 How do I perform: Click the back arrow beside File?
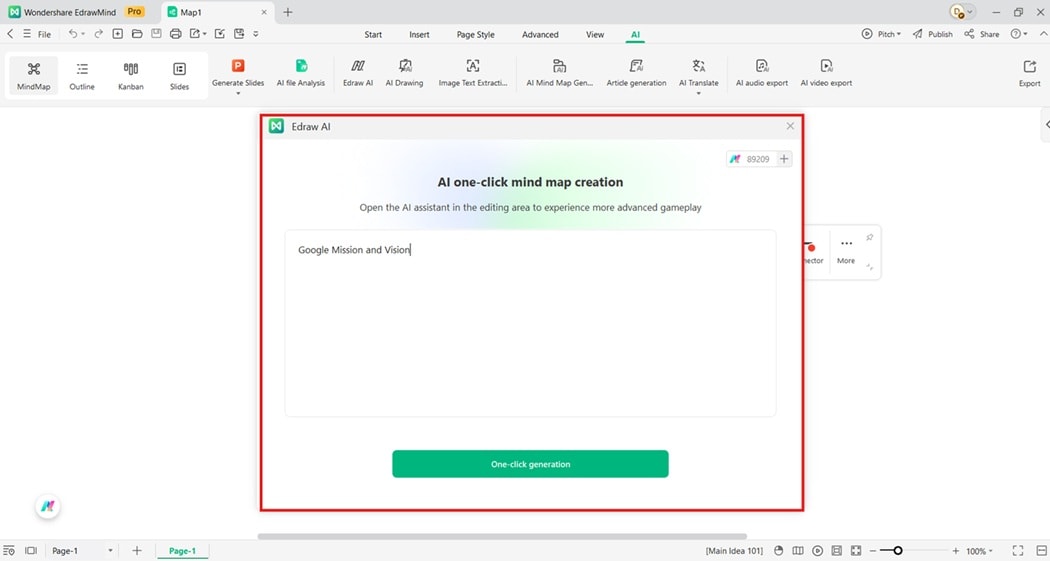click(x=10, y=33)
